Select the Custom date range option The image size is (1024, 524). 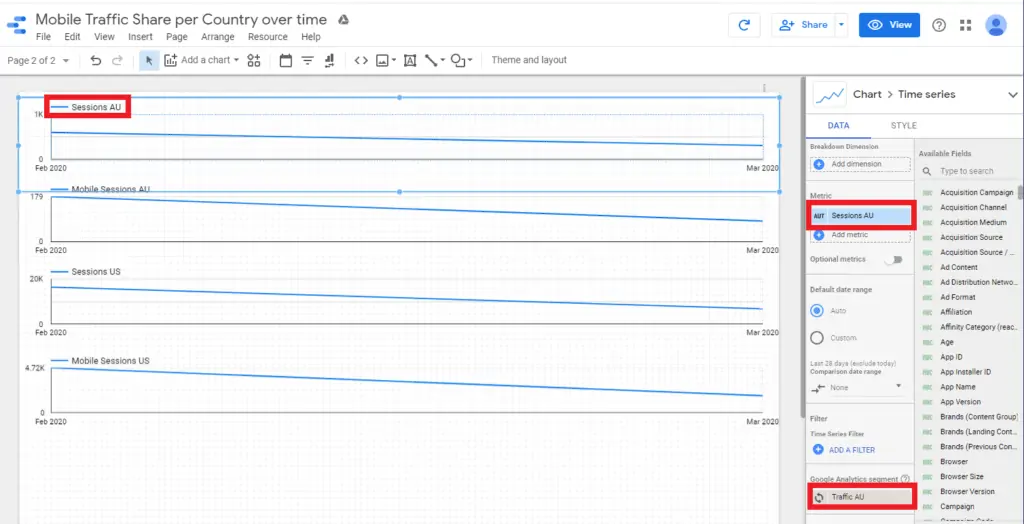[x=818, y=338]
